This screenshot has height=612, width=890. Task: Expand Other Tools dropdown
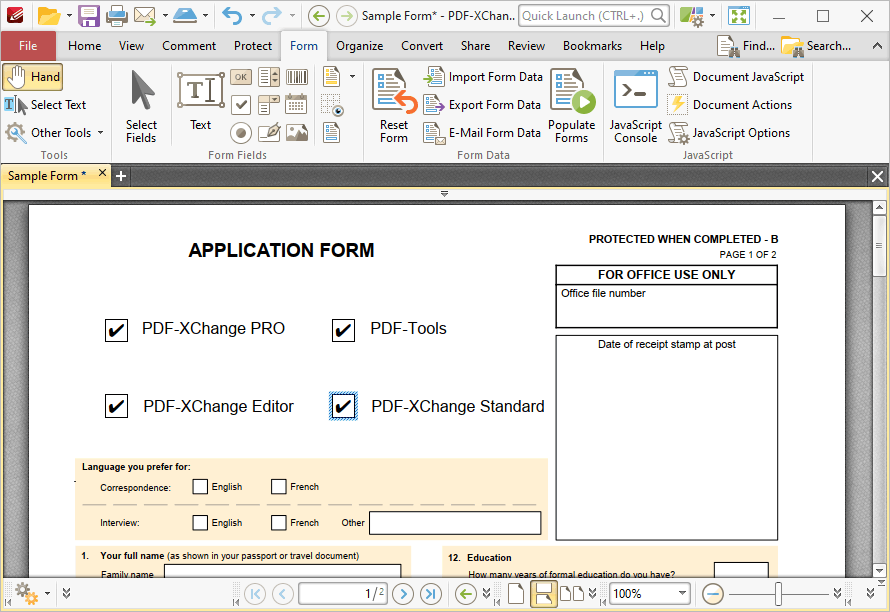(x=100, y=133)
